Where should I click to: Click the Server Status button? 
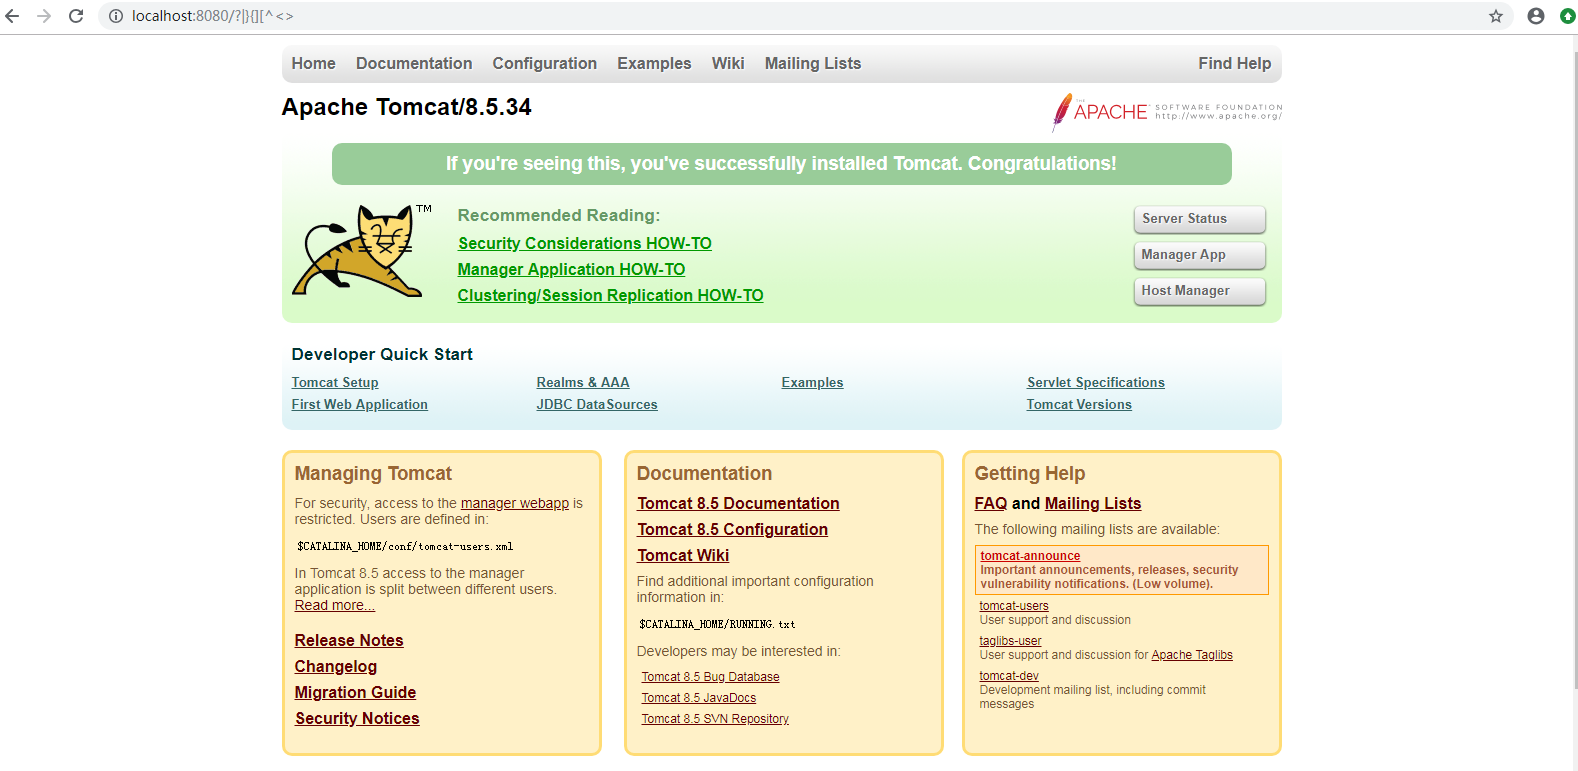(x=1200, y=219)
